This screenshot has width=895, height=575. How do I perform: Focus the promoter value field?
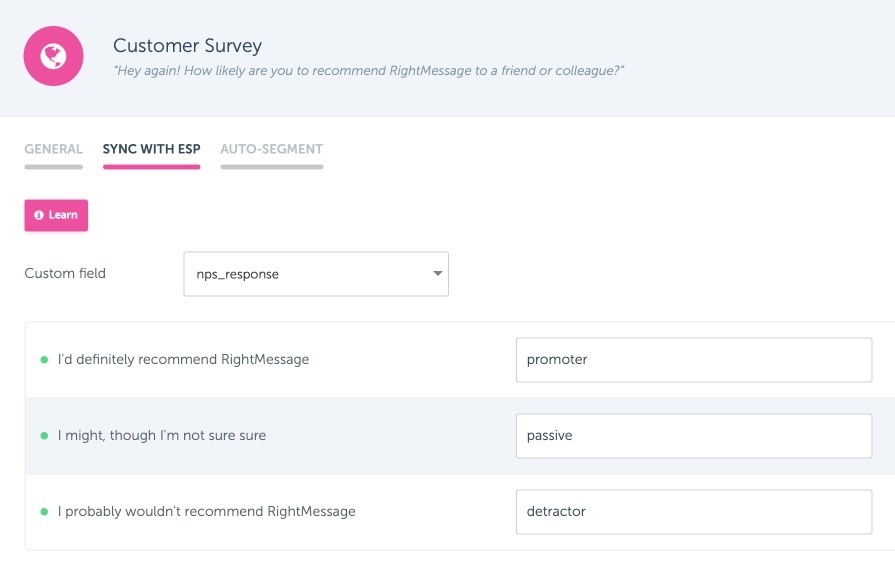(694, 360)
